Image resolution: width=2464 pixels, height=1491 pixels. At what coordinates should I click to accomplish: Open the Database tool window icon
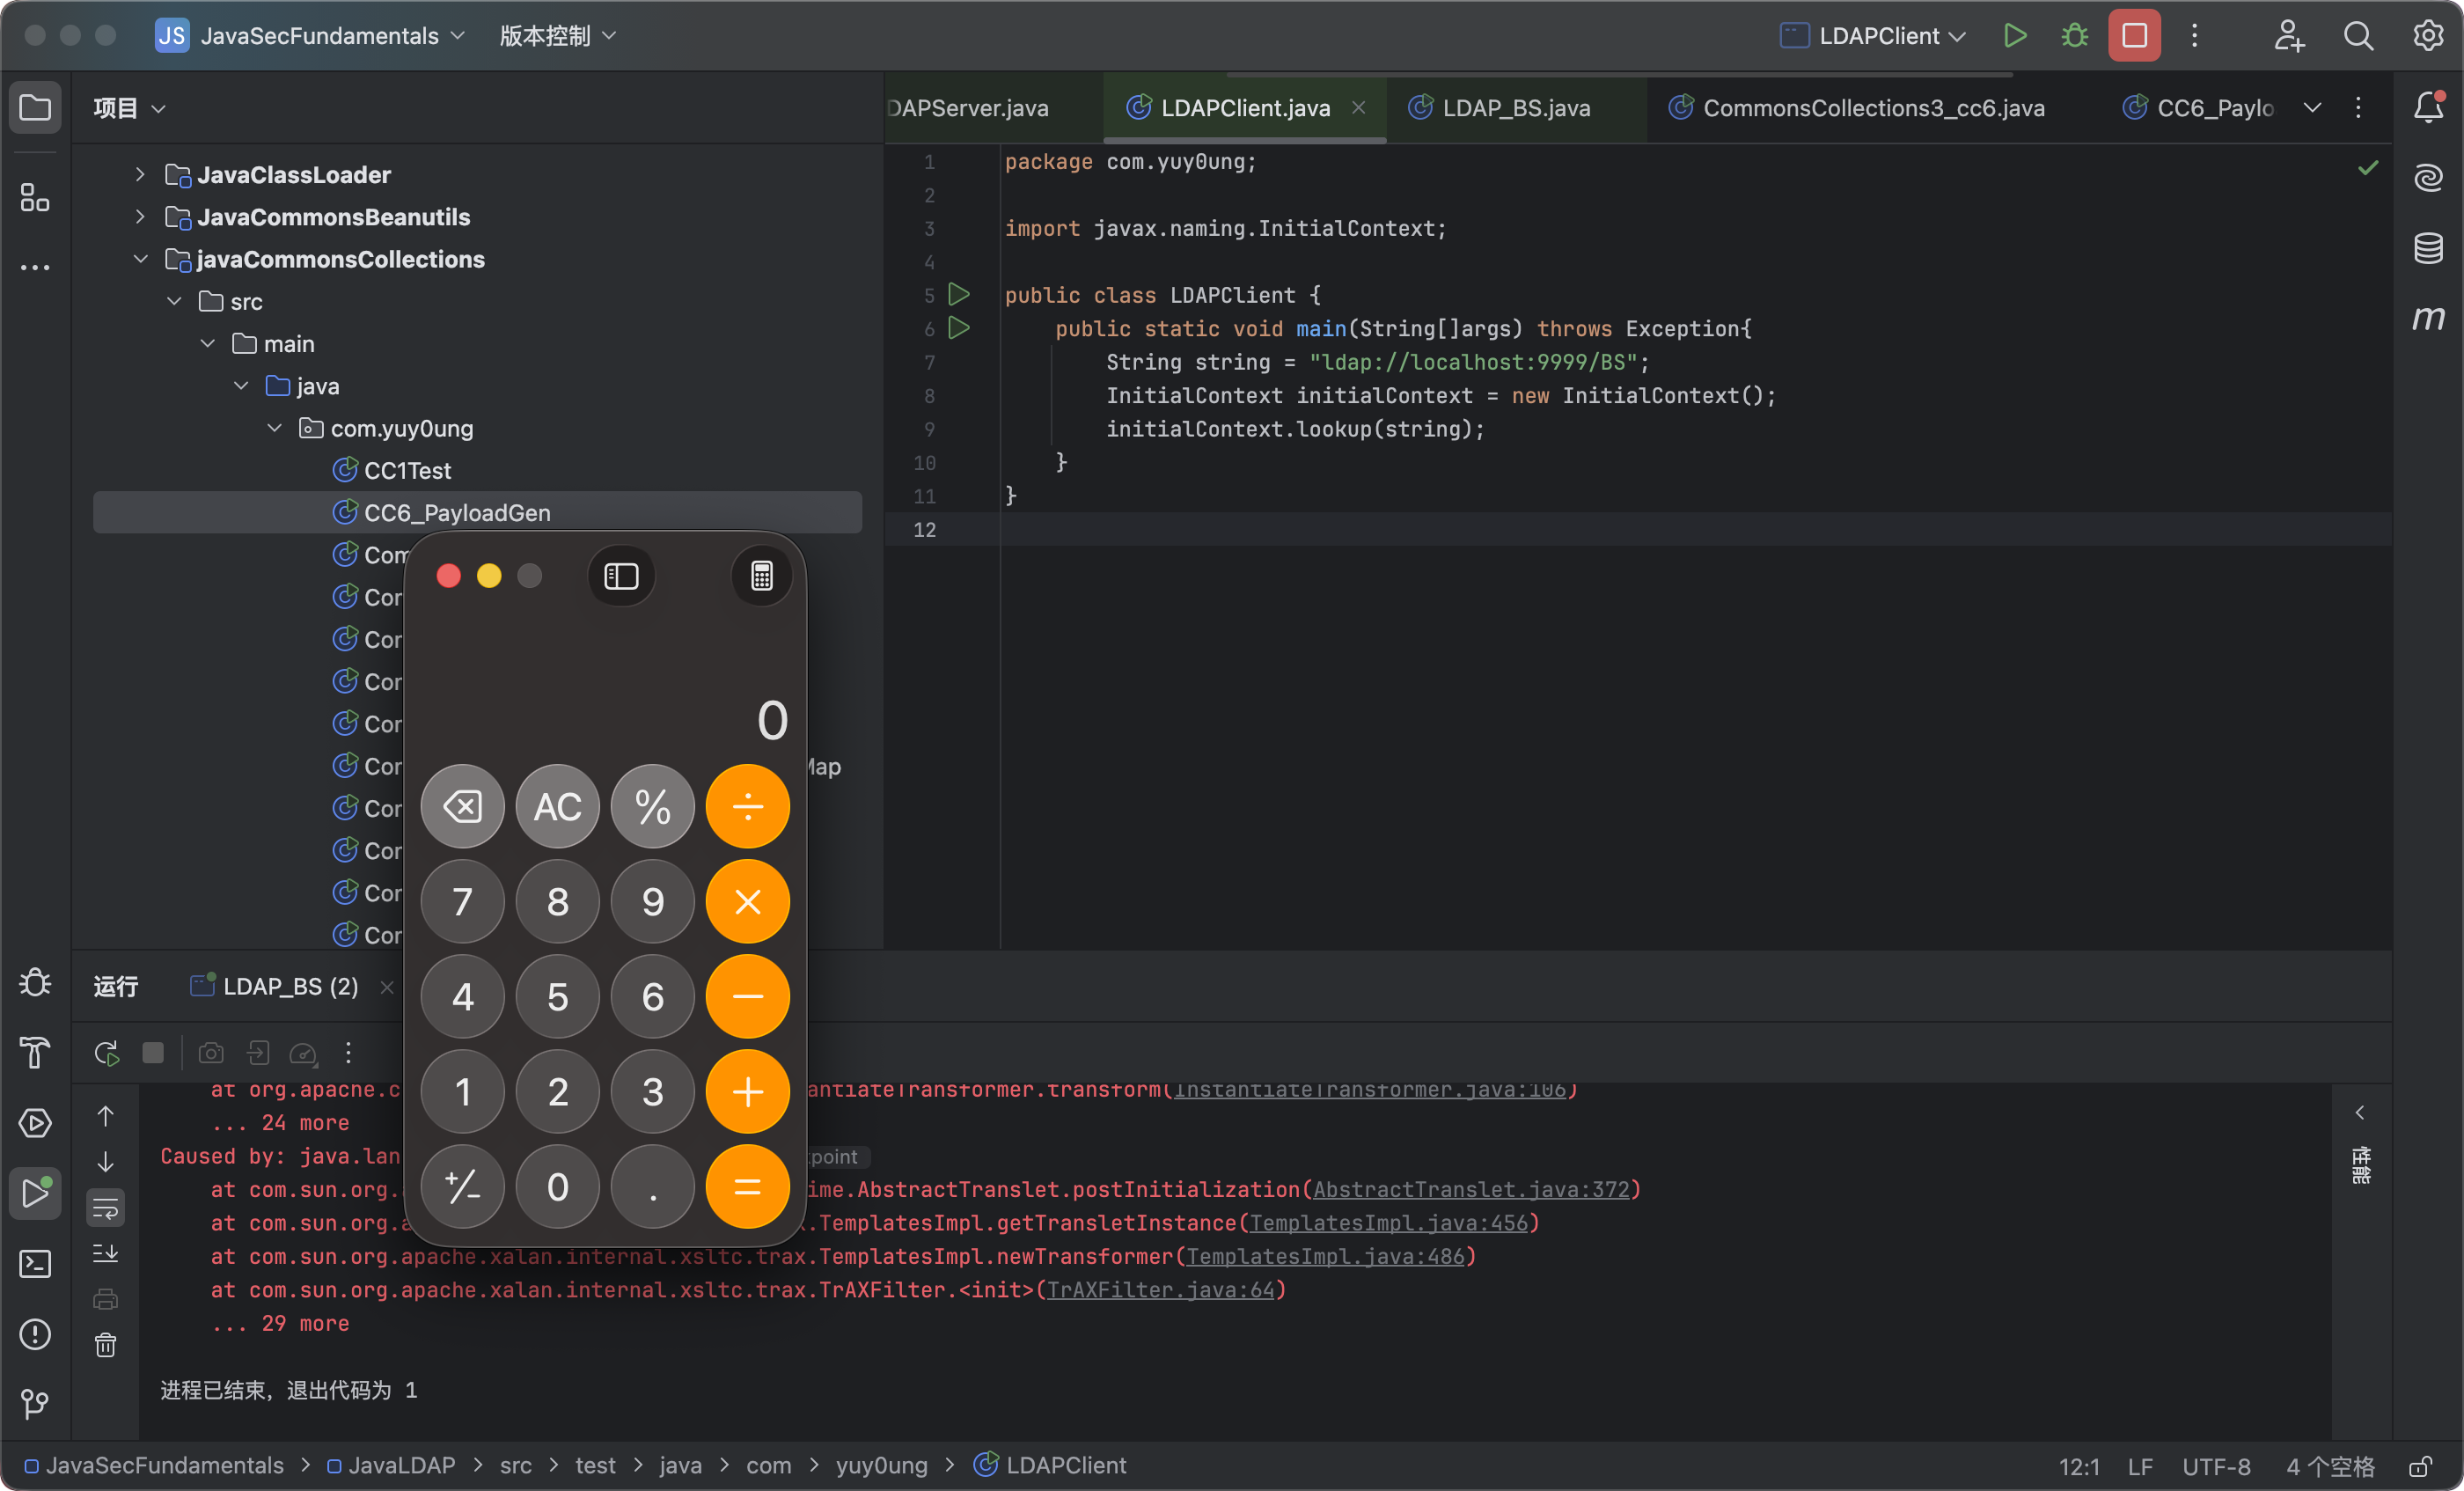(2428, 248)
